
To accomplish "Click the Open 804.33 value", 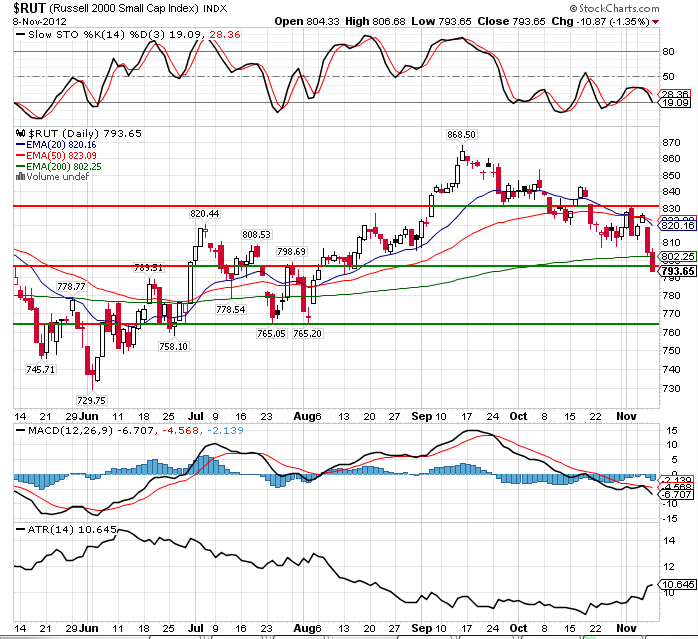I will pos(307,21).
